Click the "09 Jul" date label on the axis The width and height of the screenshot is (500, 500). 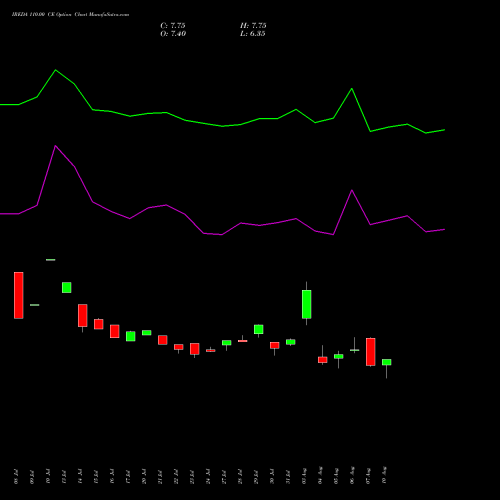32,476
